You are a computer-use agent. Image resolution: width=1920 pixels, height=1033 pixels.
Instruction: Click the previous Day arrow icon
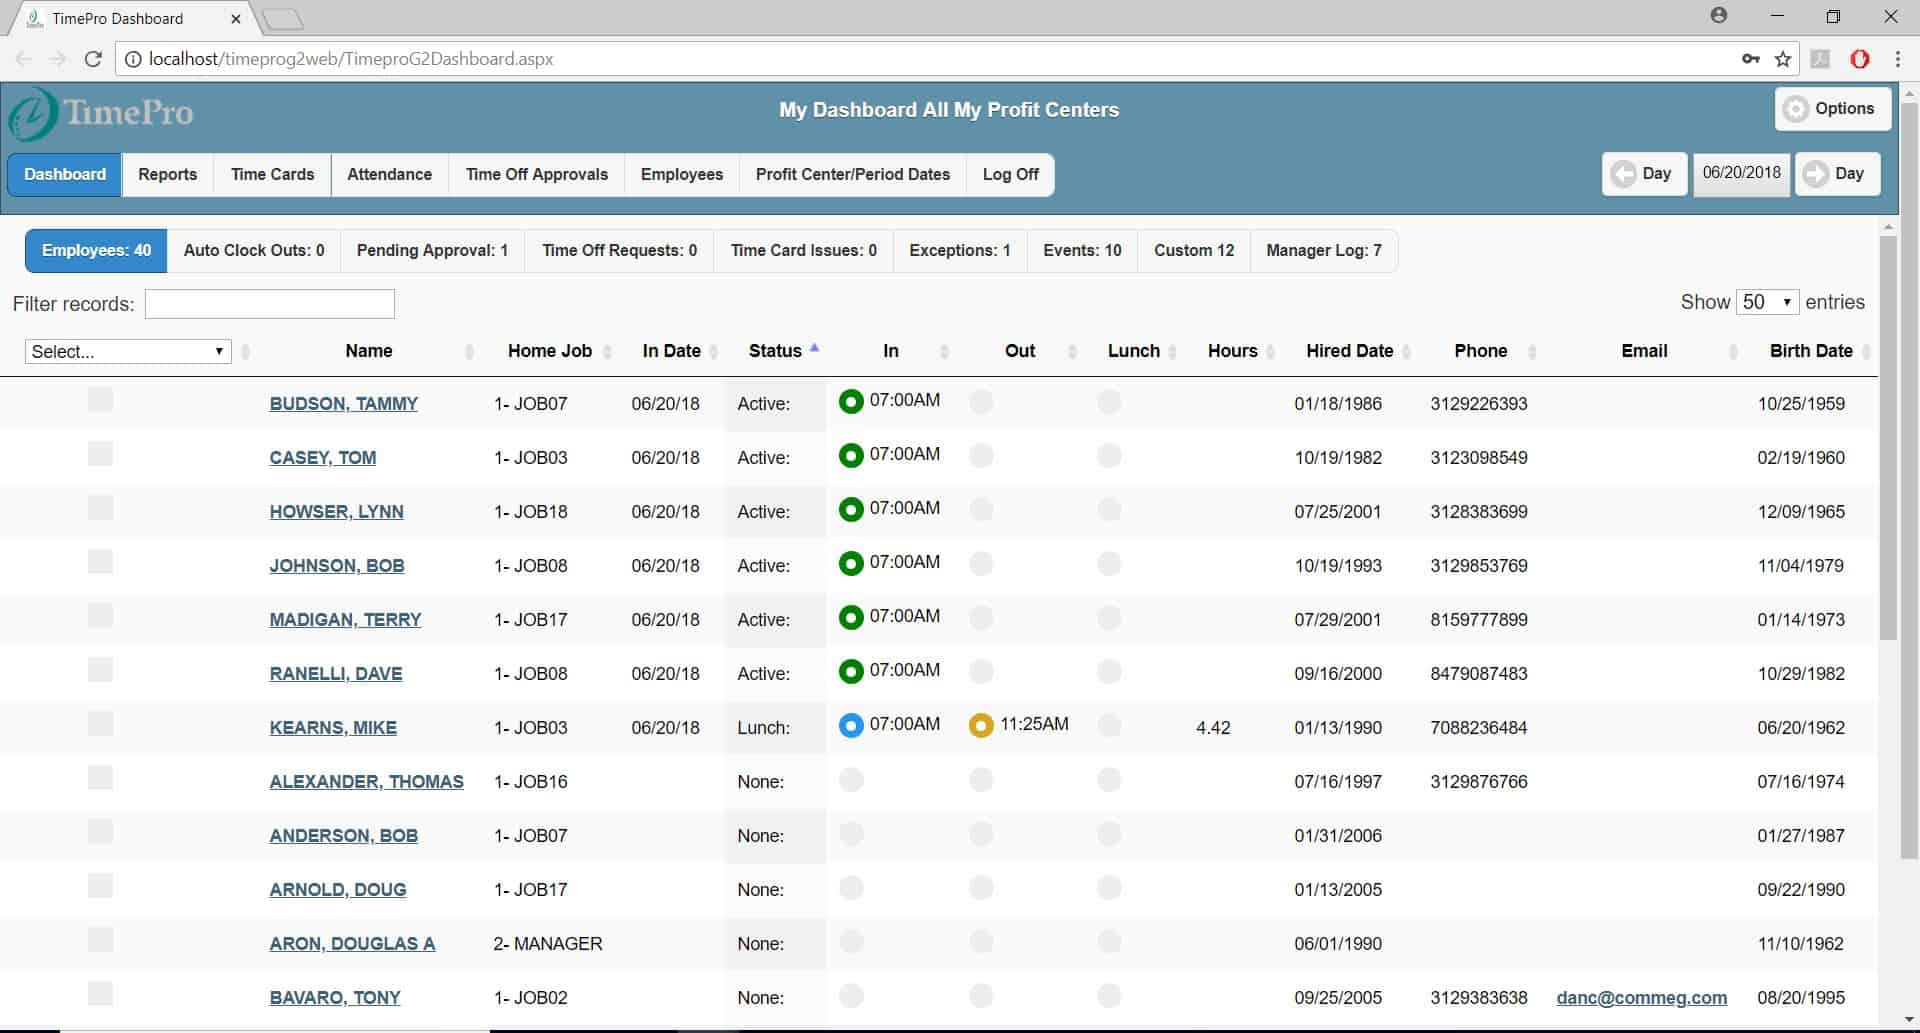pyautogui.click(x=1624, y=173)
